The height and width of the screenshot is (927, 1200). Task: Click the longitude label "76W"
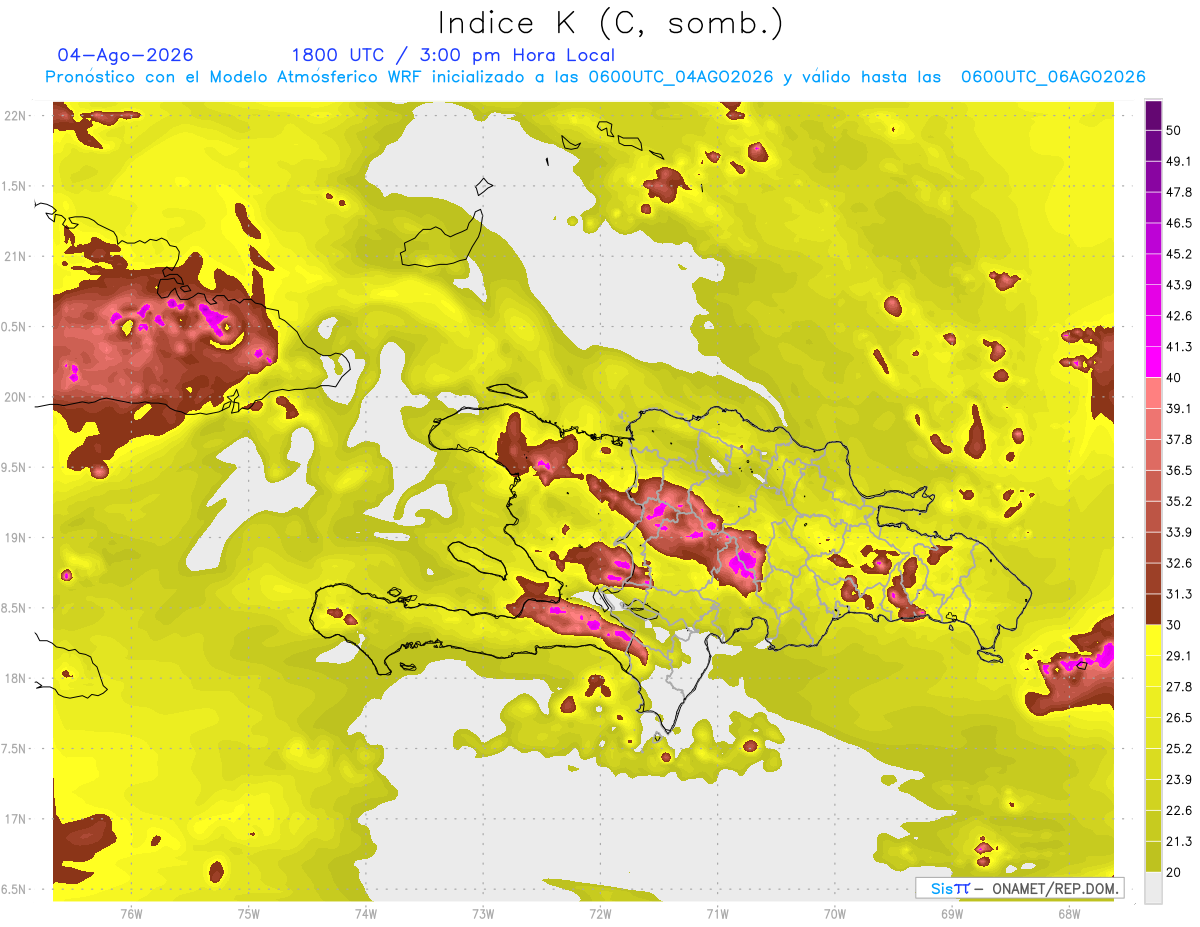click(131, 914)
